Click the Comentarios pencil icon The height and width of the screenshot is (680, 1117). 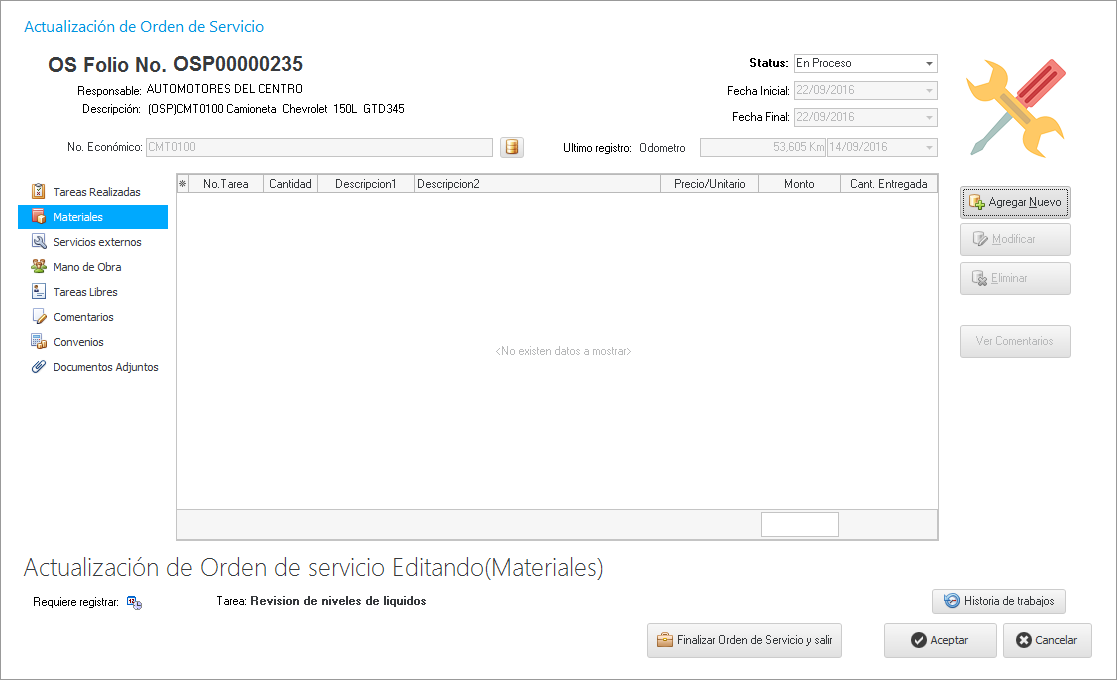[39, 317]
